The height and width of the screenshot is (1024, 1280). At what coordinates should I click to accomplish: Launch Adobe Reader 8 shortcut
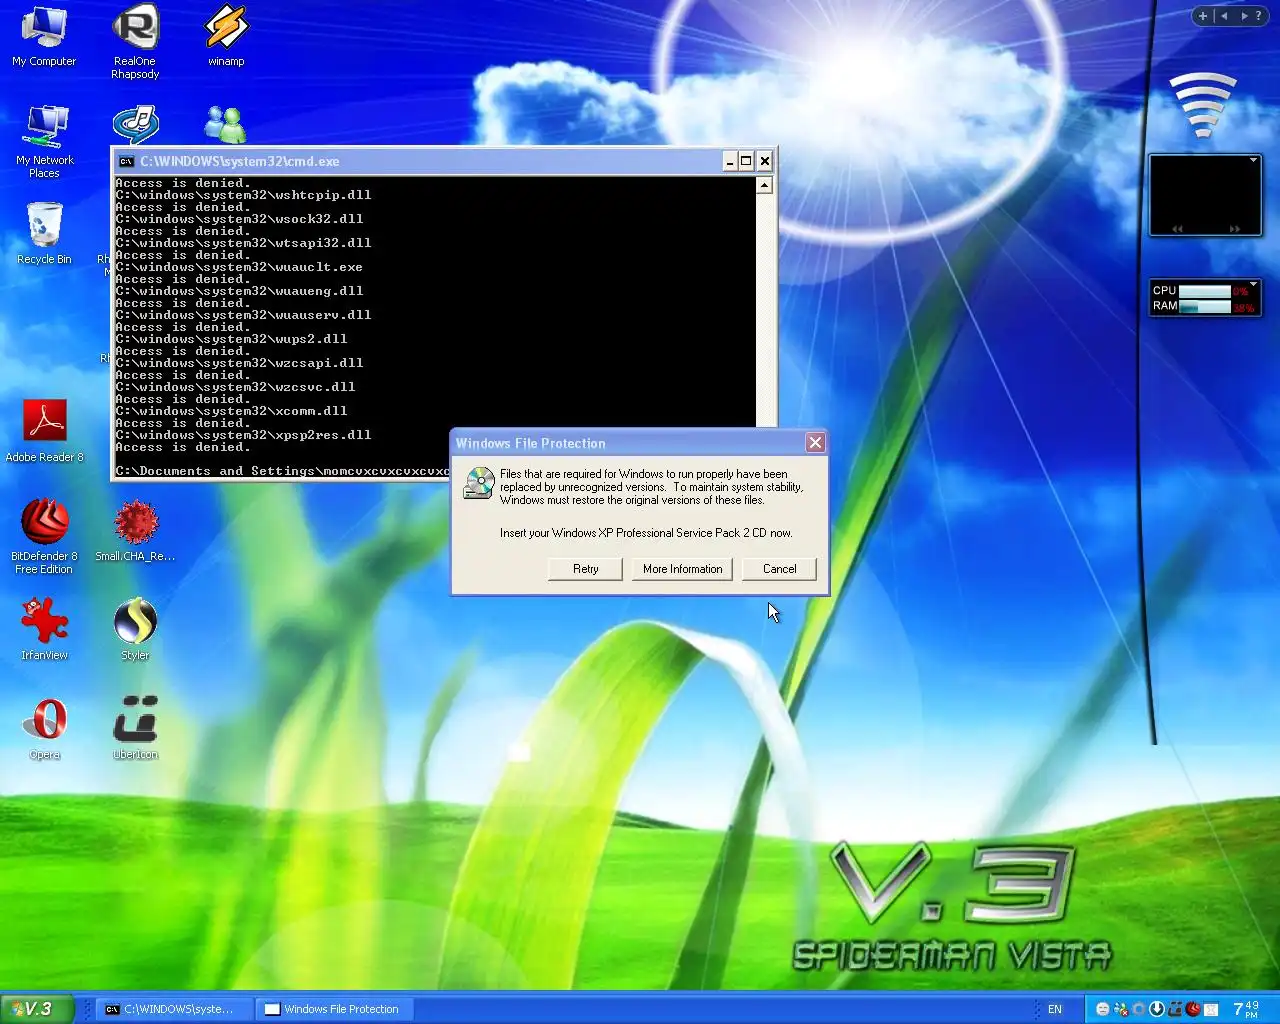[44, 431]
